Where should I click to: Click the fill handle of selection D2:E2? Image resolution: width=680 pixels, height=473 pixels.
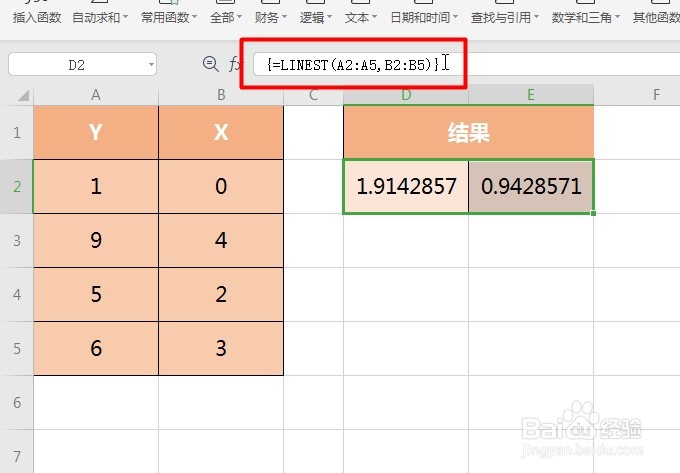tap(593, 213)
